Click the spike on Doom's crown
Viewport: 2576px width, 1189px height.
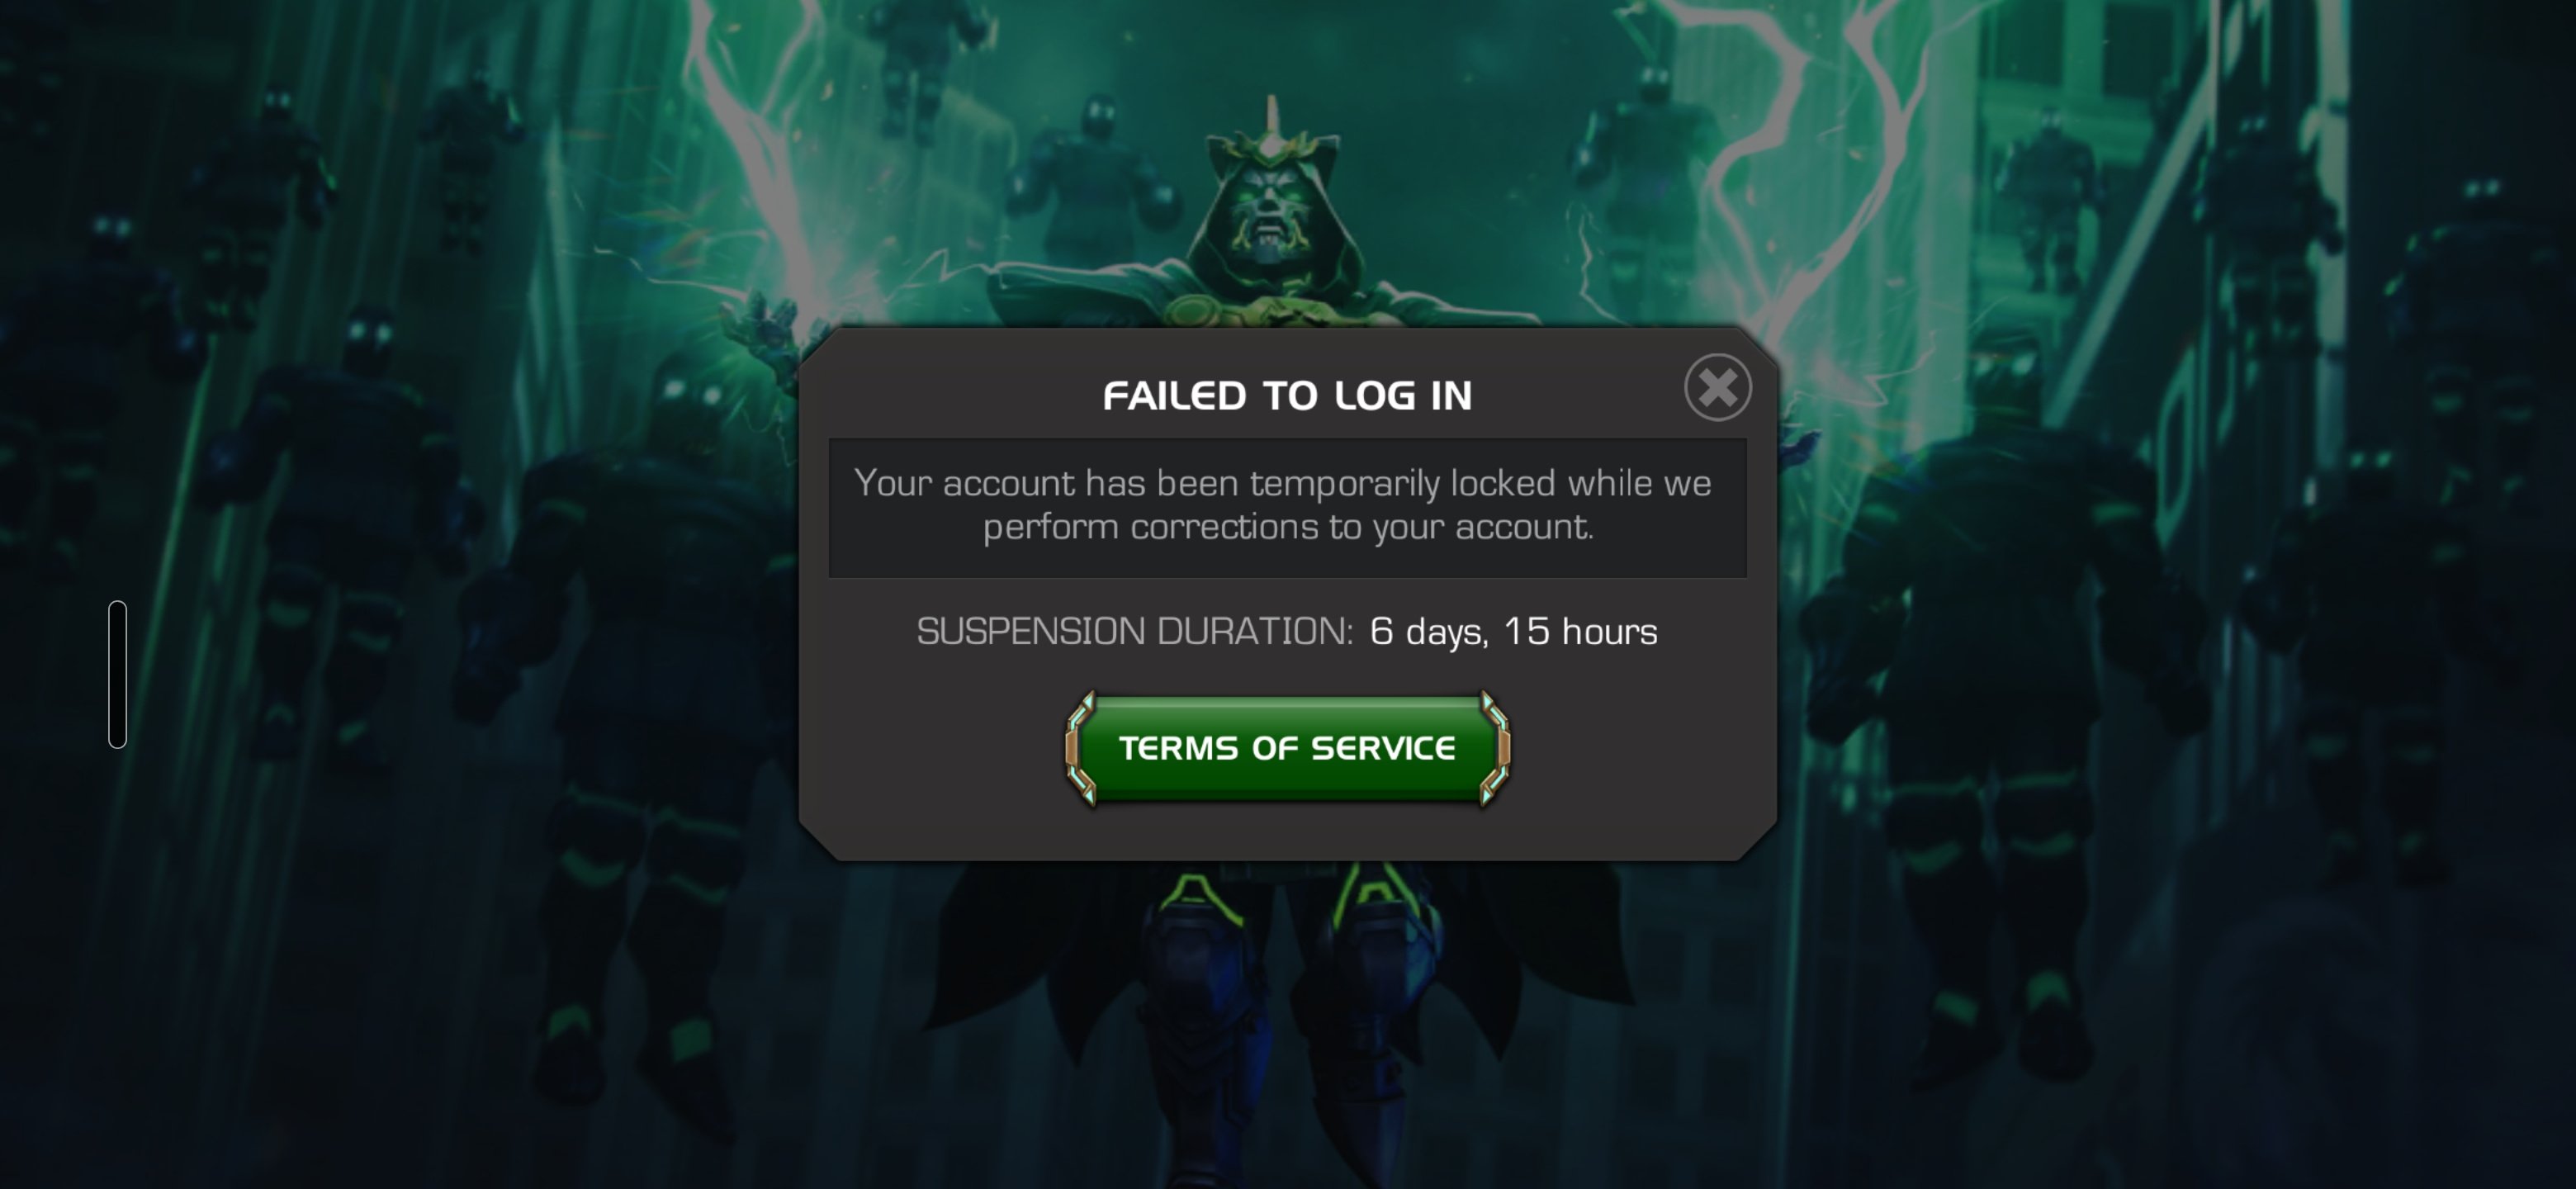coord(1271,120)
